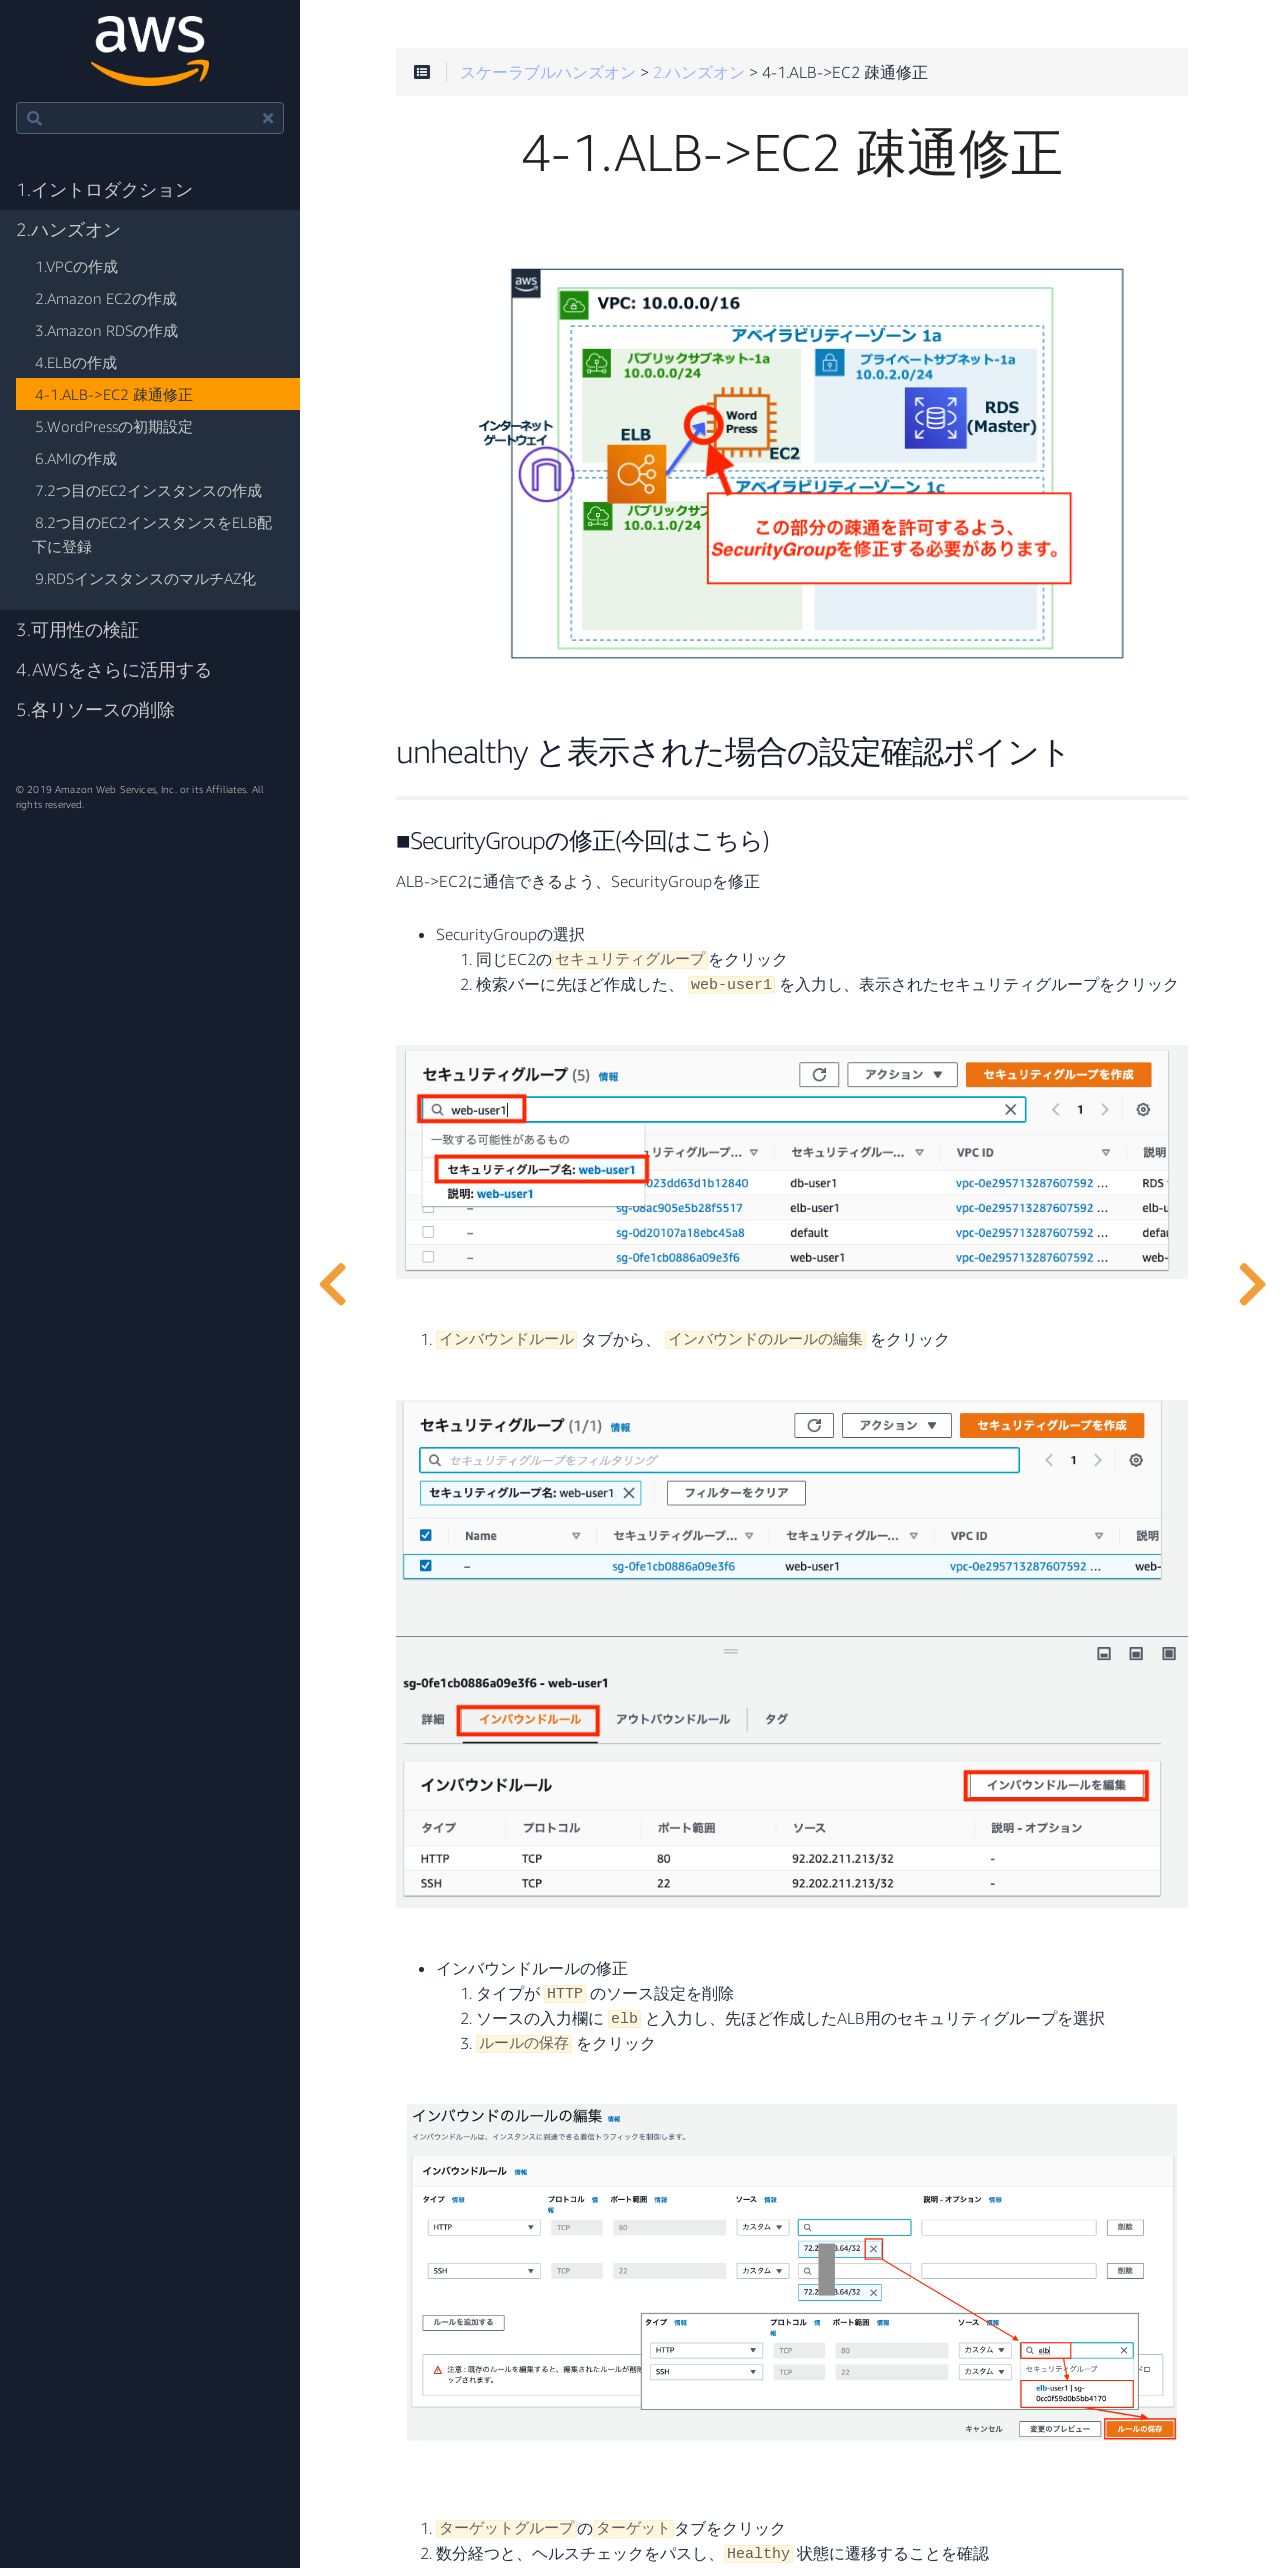Select the 説明: web-user1 suggestion
Screen dimensions: 1284x2568
tap(491, 1194)
